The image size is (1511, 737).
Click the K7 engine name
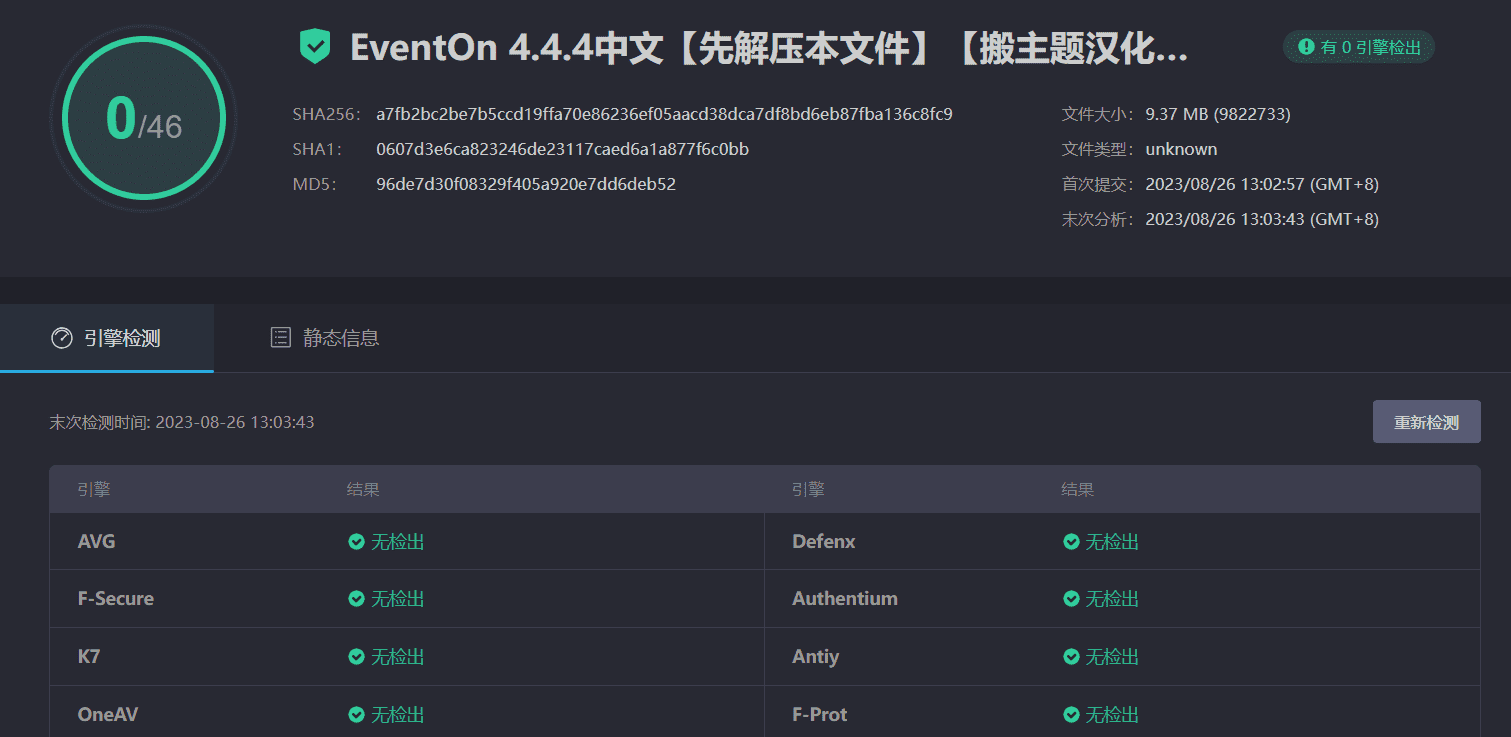(x=89, y=657)
